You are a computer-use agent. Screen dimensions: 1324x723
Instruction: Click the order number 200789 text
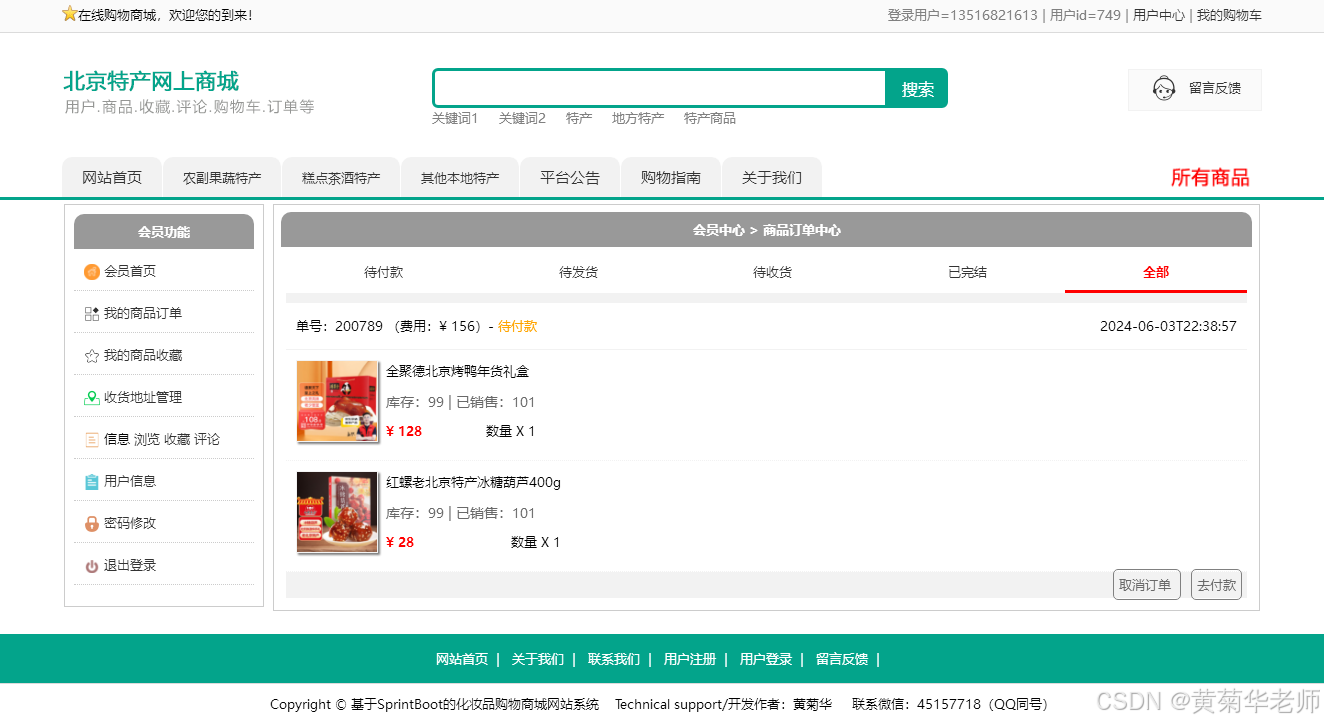[x=359, y=327]
